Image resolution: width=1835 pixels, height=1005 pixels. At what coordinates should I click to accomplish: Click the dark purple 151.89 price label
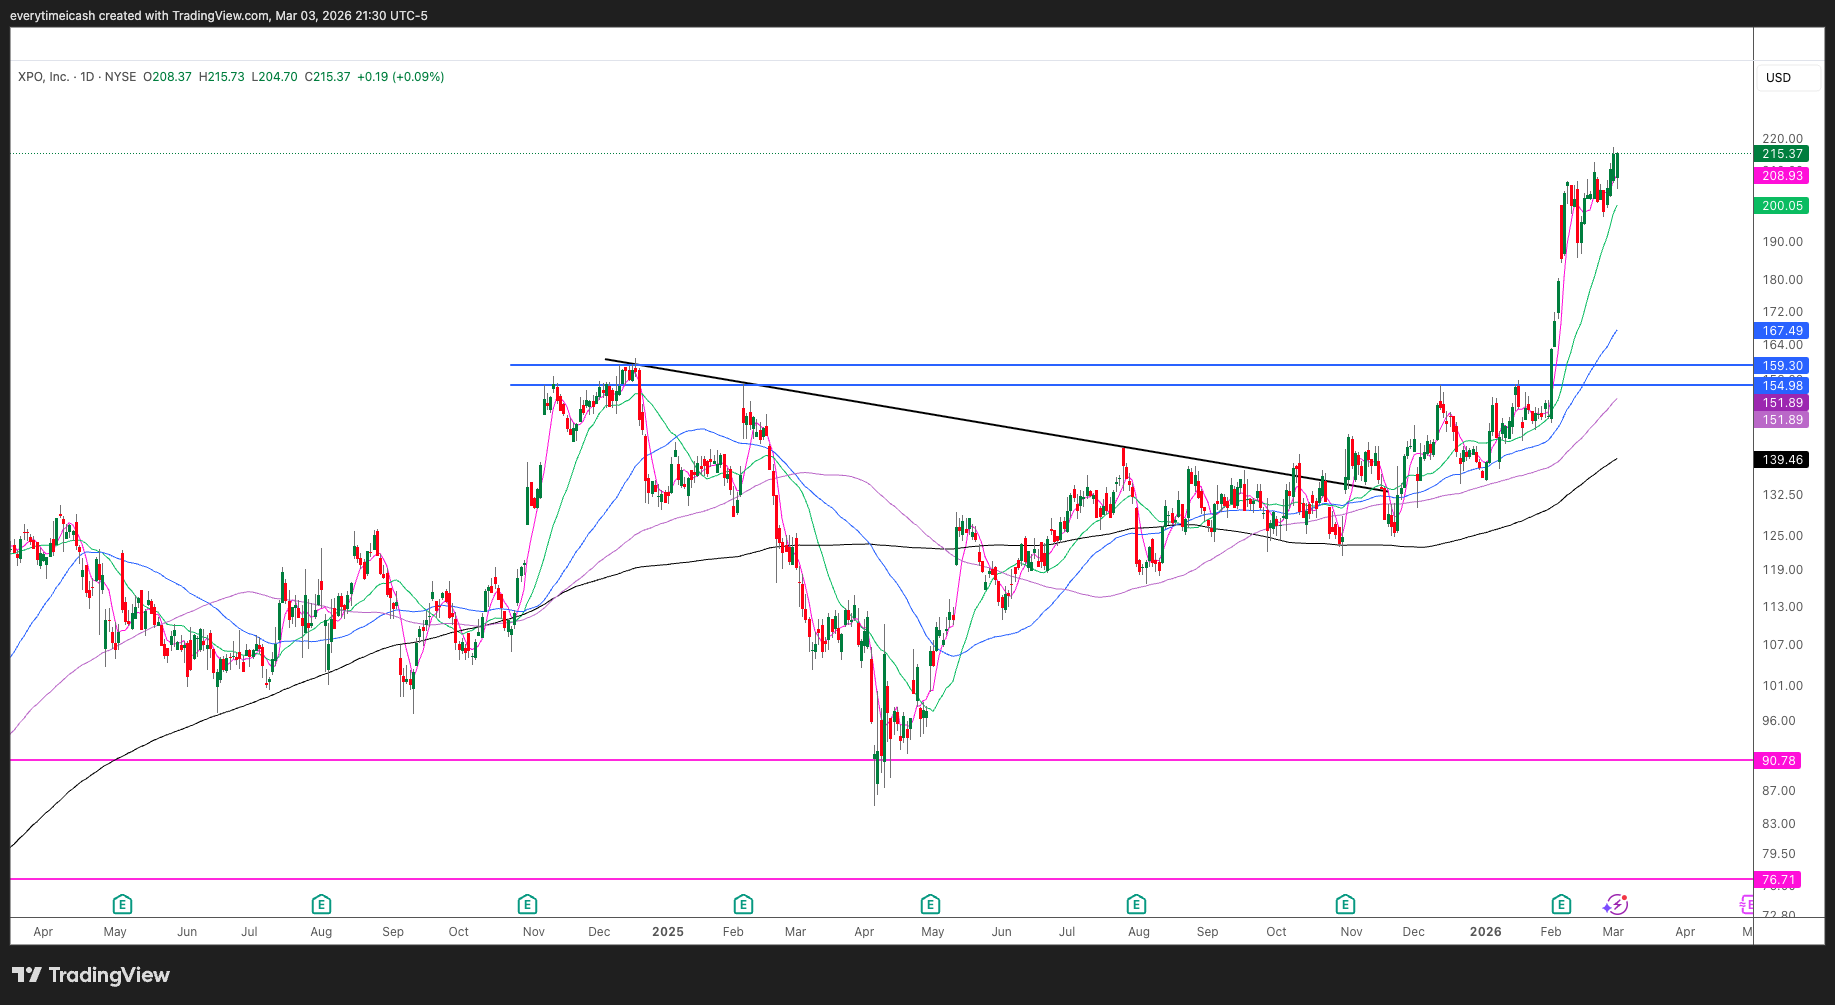(x=1782, y=403)
